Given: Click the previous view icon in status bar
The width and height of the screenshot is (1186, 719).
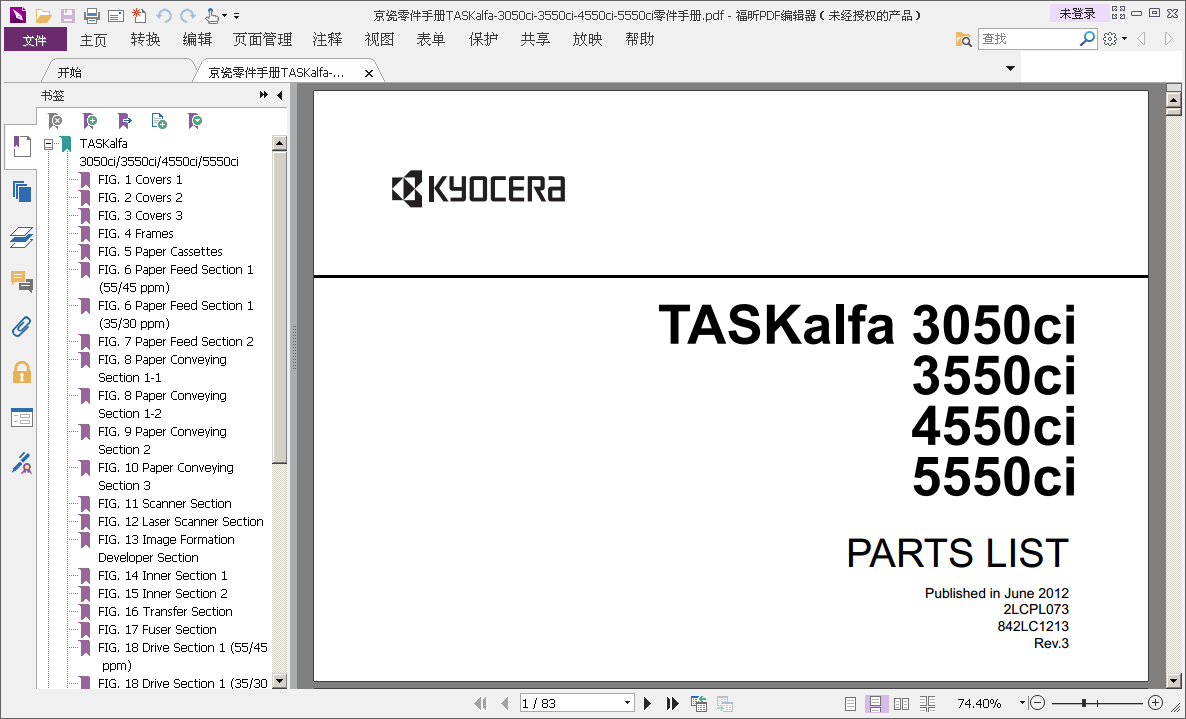Looking at the screenshot, I should click(699, 703).
